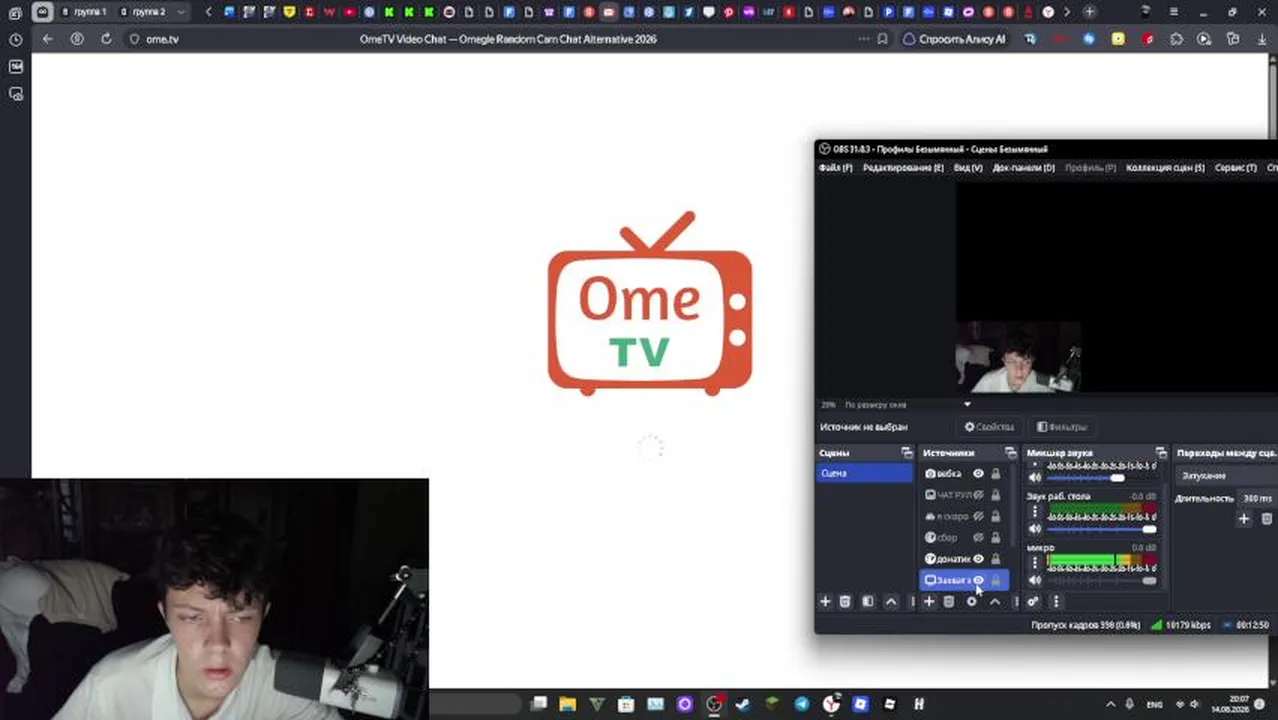The height and width of the screenshot is (720, 1278).
Task: Hide the Захват source eye icon
Action: [x=979, y=580]
